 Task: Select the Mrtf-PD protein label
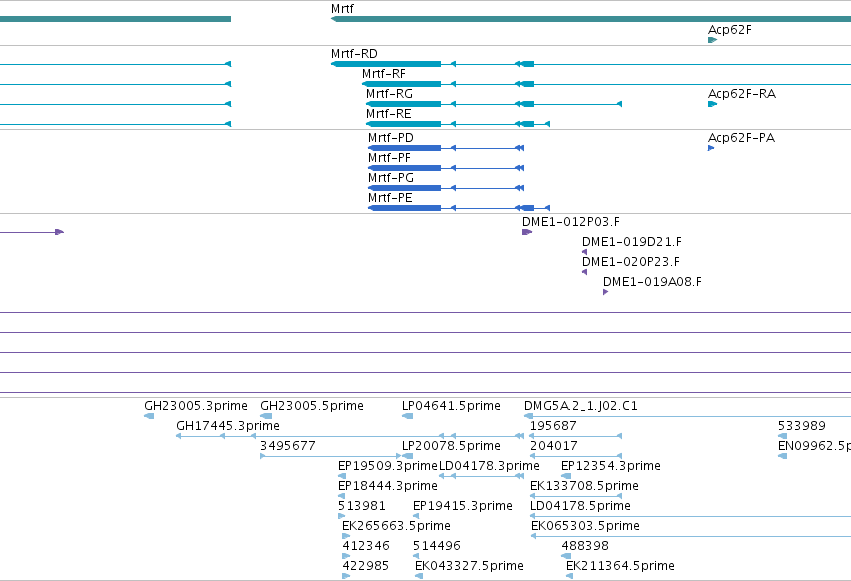coord(391,138)
